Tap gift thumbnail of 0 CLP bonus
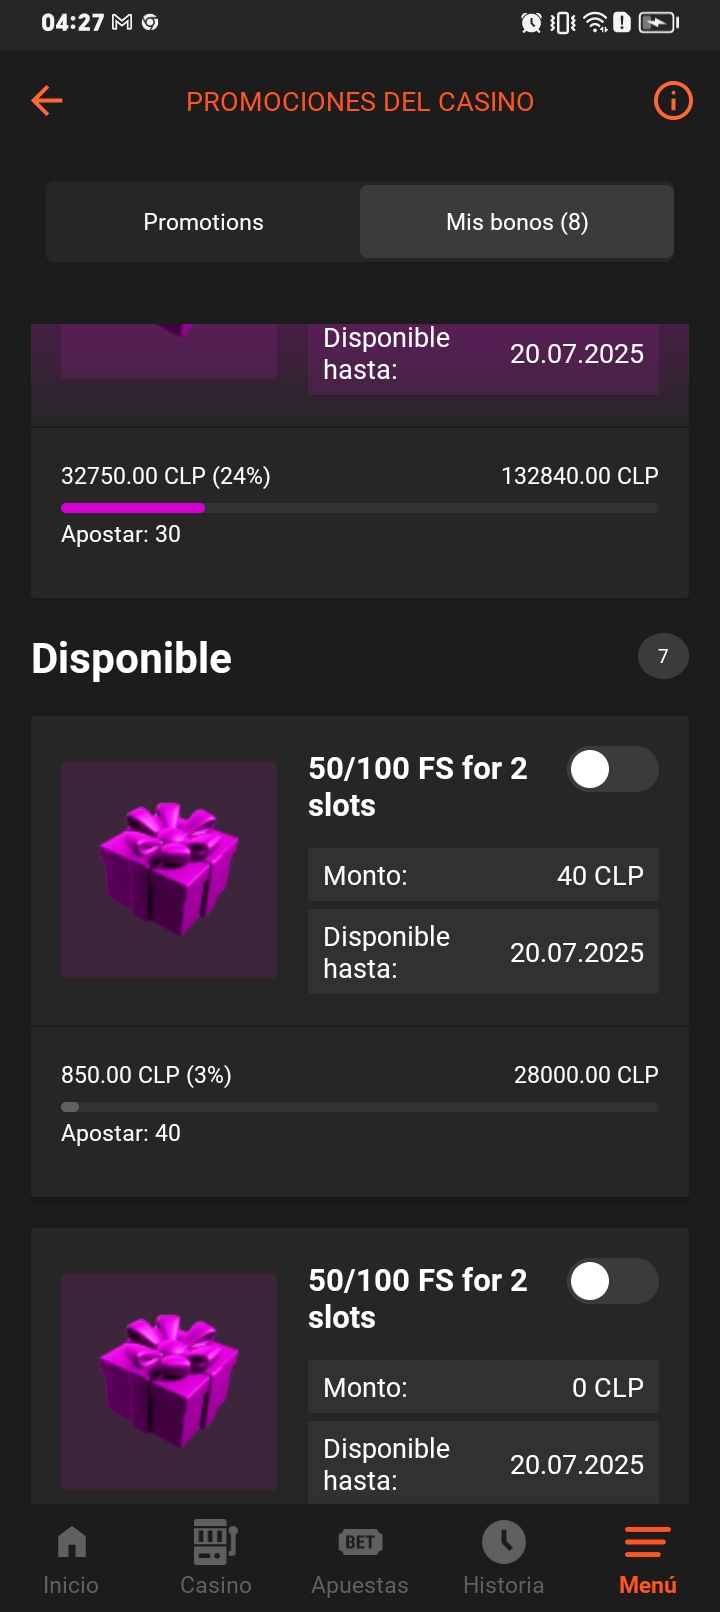The width and height of the screenshot is (720, 1612). point(169,1382)
